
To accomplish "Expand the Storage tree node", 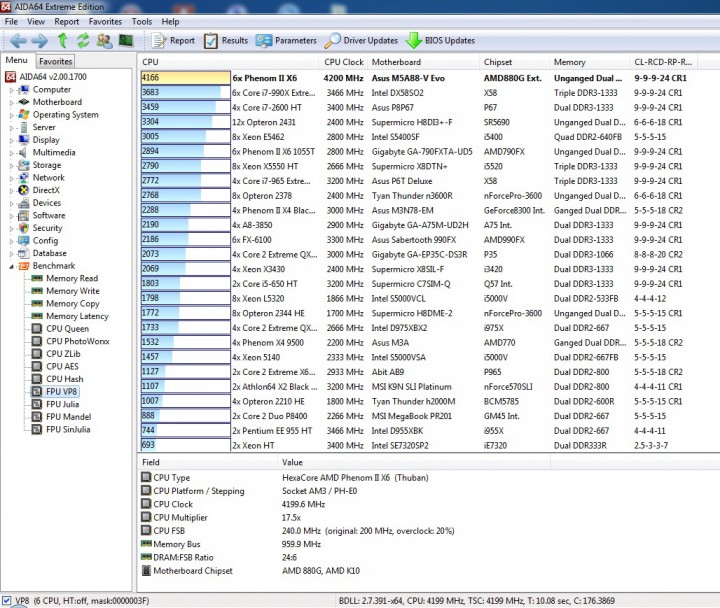I will point(11,166).
